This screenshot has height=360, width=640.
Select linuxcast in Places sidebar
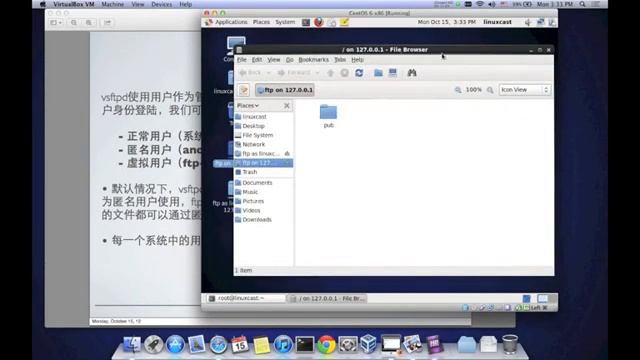pos(264,117)
